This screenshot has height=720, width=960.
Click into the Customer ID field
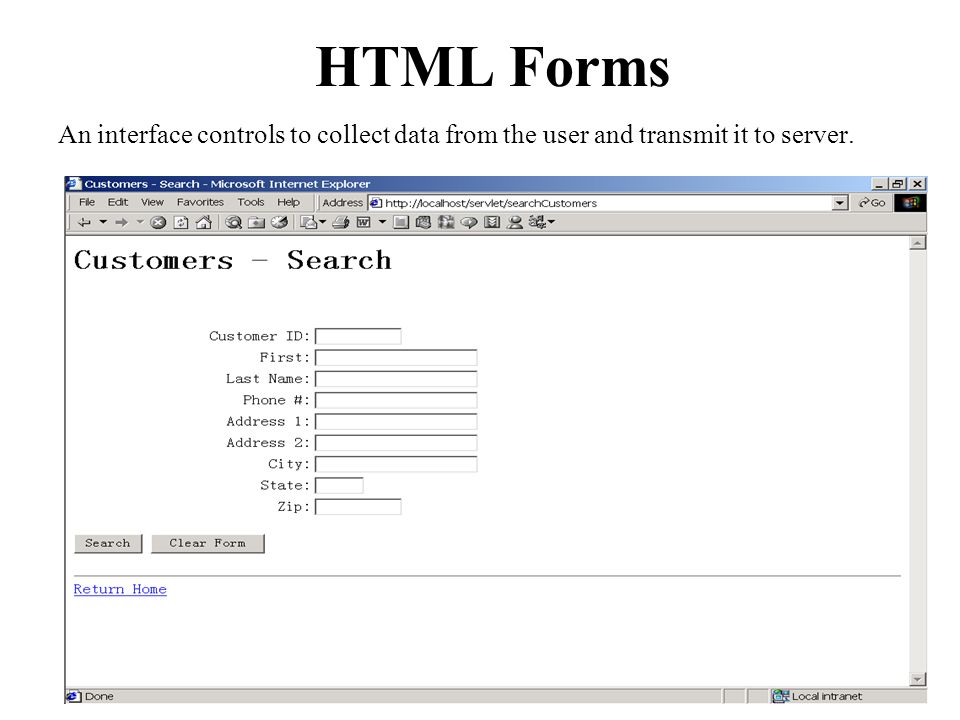point(358,336)
